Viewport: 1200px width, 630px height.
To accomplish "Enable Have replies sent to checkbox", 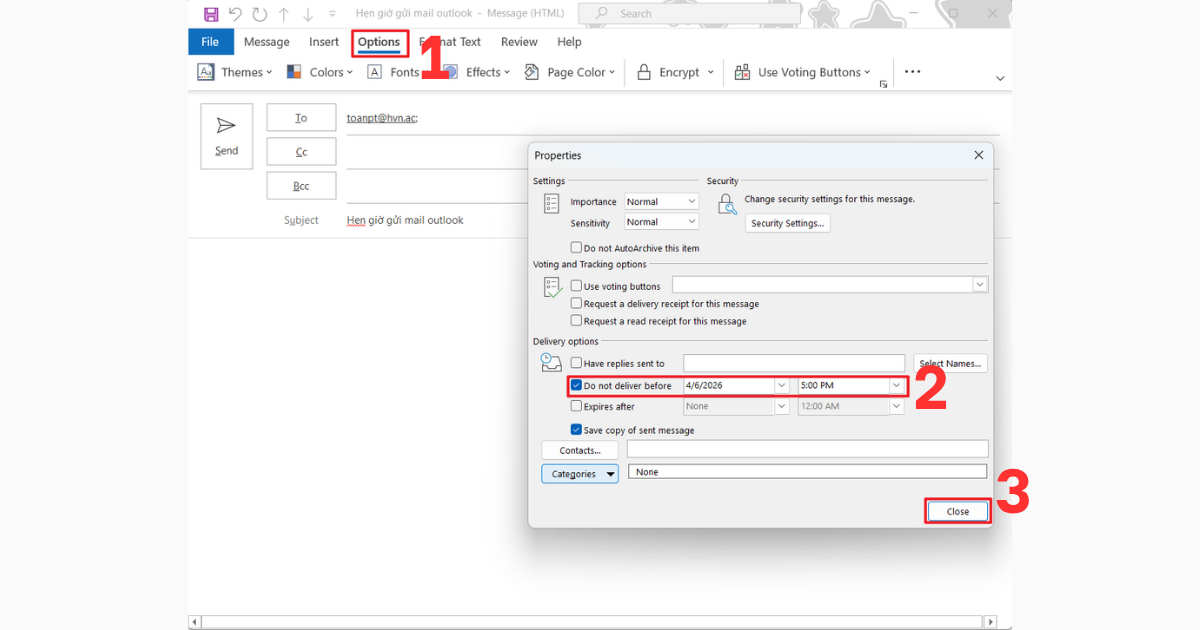I will [x=576, y=363].
